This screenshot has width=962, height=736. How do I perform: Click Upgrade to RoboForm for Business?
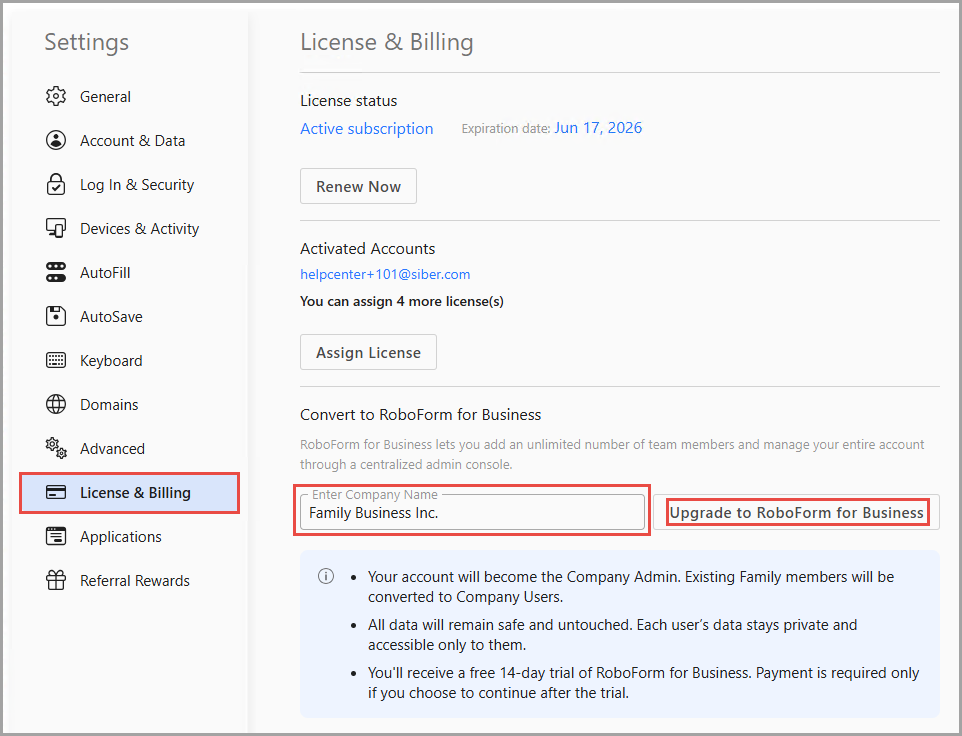click(x=797, y=512)
